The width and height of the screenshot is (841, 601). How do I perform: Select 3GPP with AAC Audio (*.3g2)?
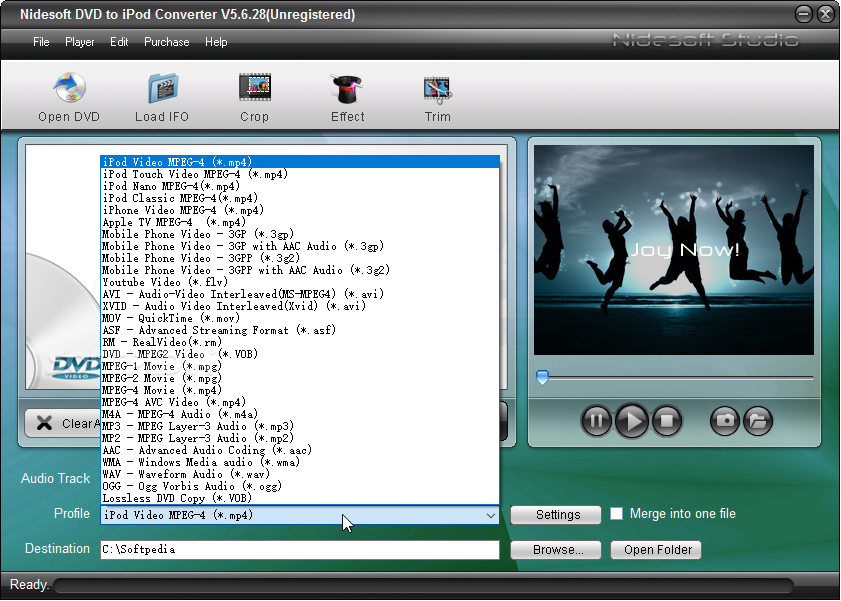300,270
